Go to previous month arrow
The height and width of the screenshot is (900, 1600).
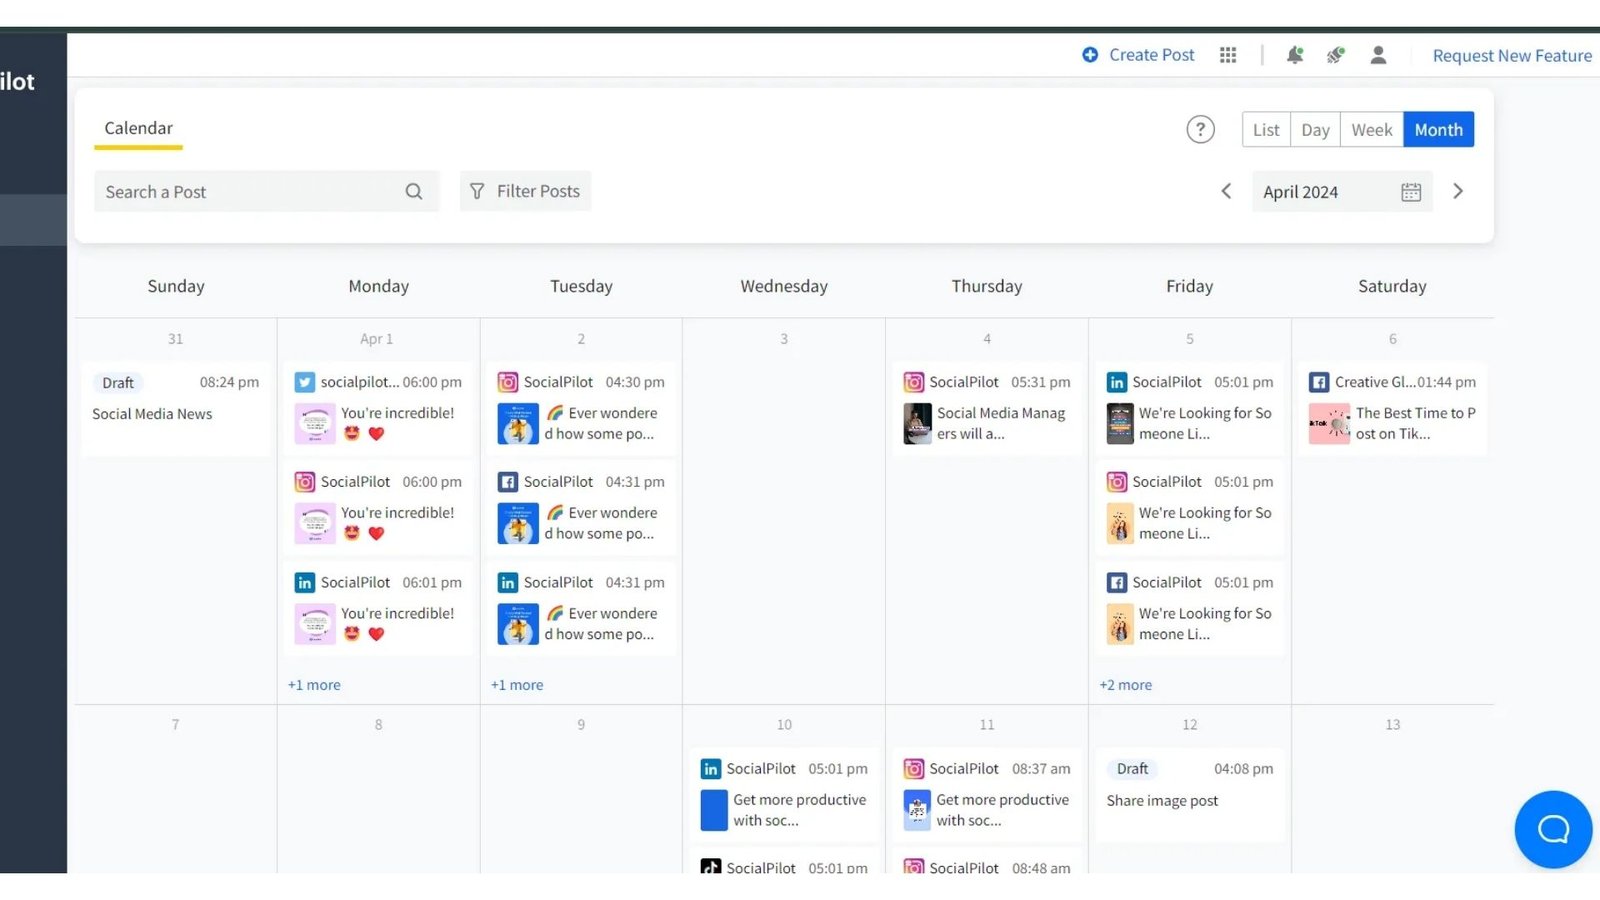pyautogui.click(x=1226, y=191)
